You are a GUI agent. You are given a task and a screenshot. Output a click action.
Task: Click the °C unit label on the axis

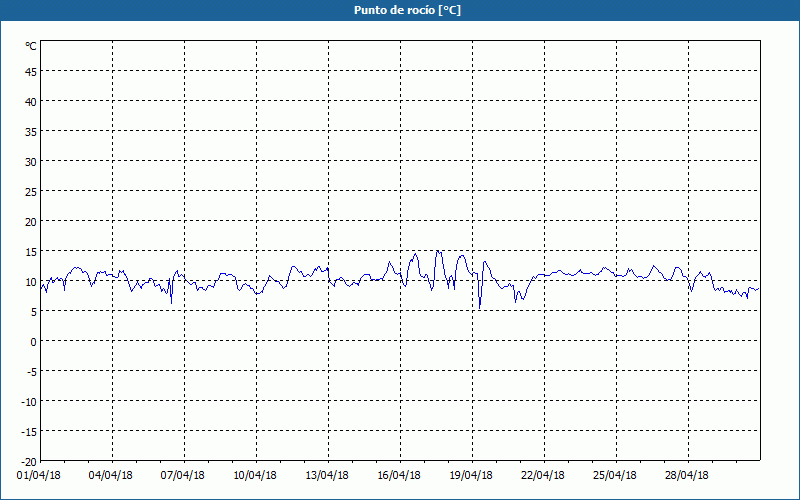click(31, 46)
